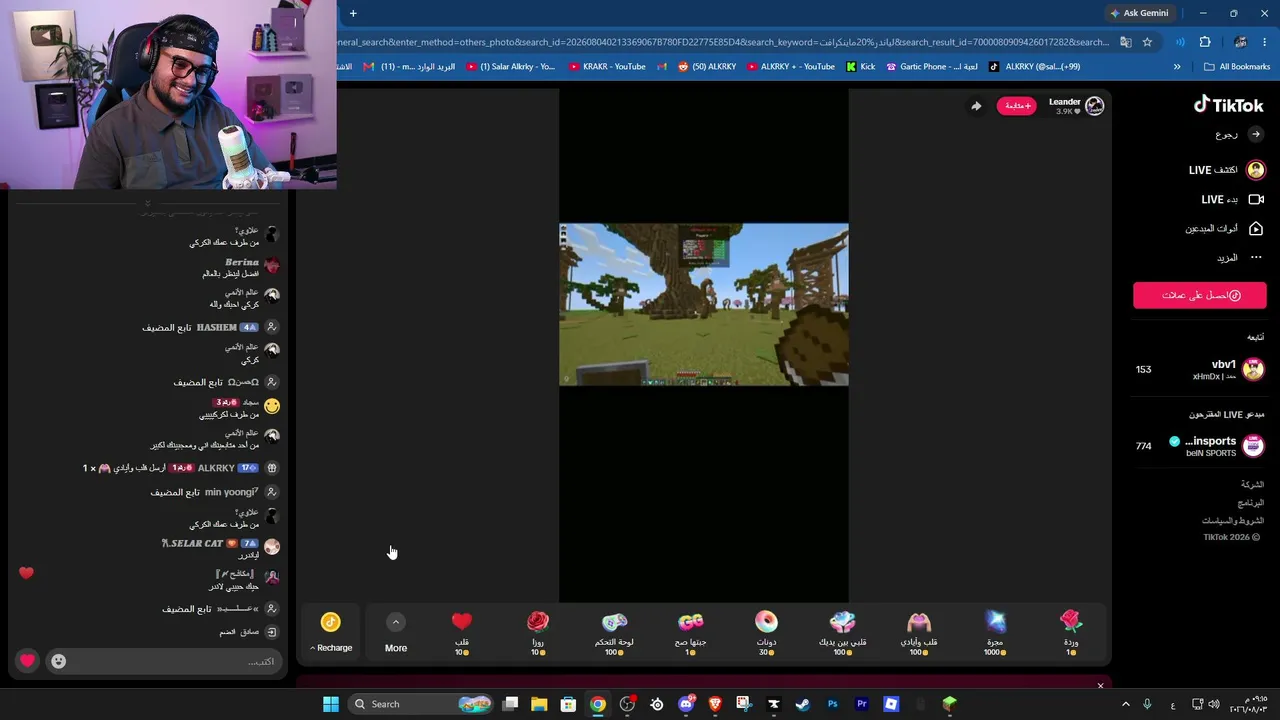Open the Kick bookmark

860,67
